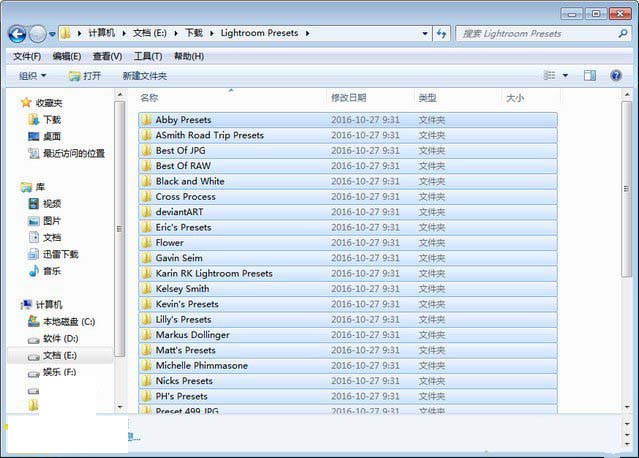Click the Eric's Presets folder icon
Viewport: 639px width, 458px height.
pyautogui.click(x=146, y=227)
